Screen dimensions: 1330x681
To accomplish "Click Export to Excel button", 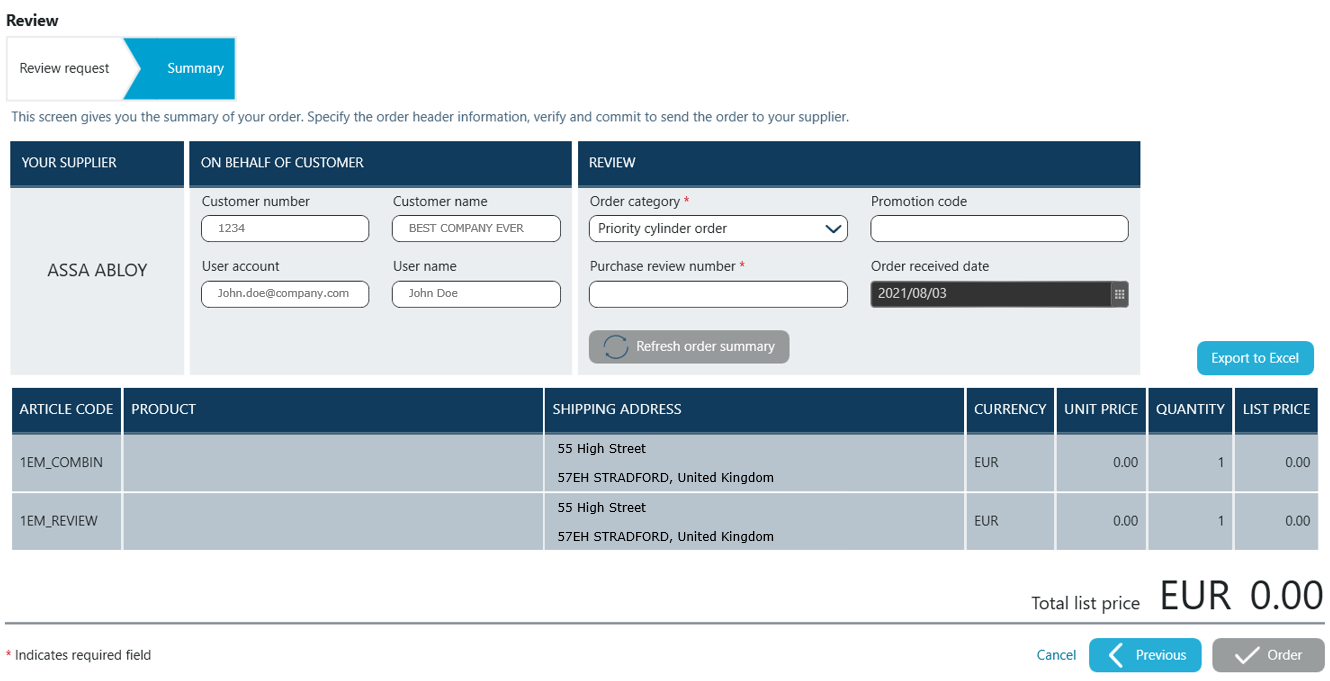I will (1255, 358).
